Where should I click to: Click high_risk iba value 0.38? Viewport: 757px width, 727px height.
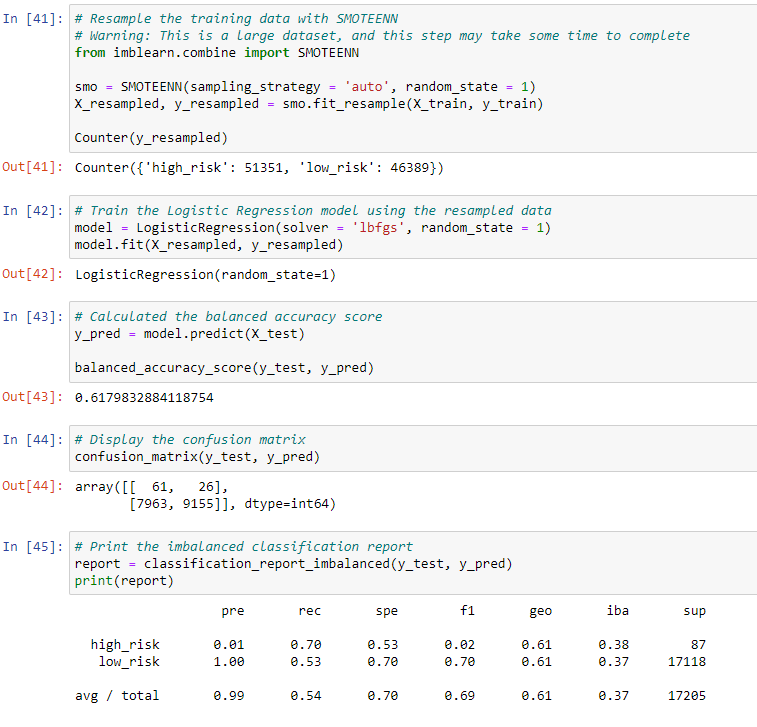click(x=614, y=645)
